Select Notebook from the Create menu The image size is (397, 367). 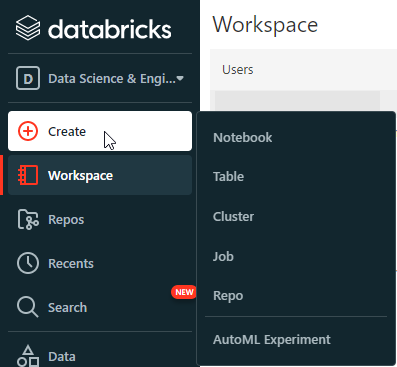(243, 137)
